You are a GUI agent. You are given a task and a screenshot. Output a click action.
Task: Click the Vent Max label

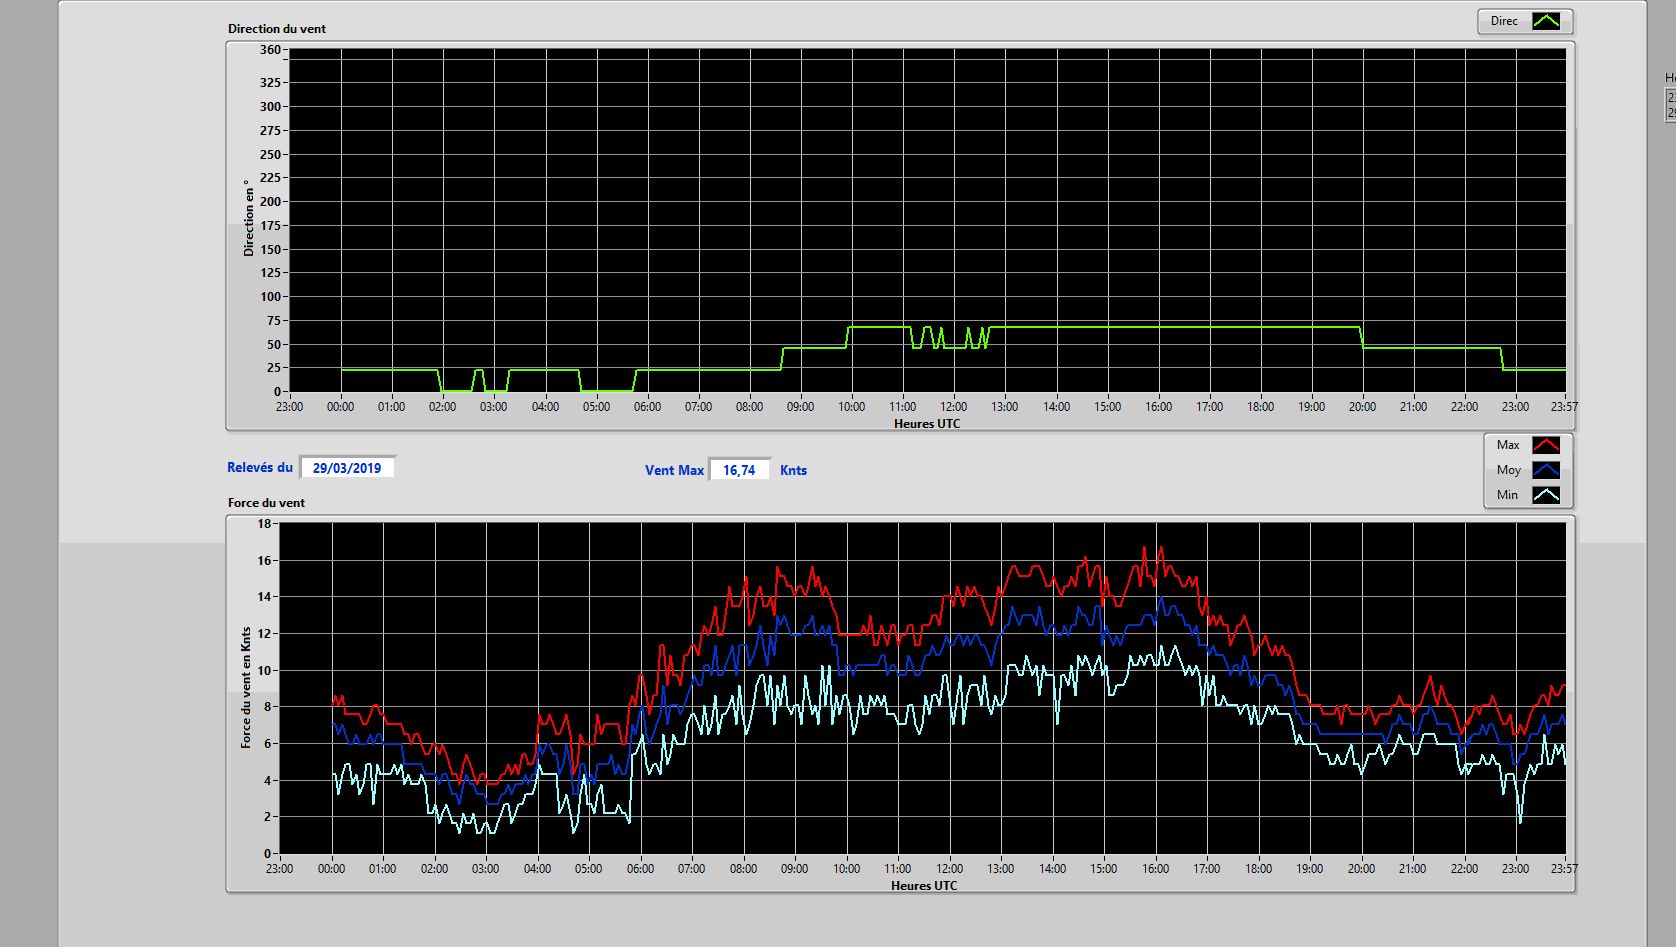tap(674, 470)
